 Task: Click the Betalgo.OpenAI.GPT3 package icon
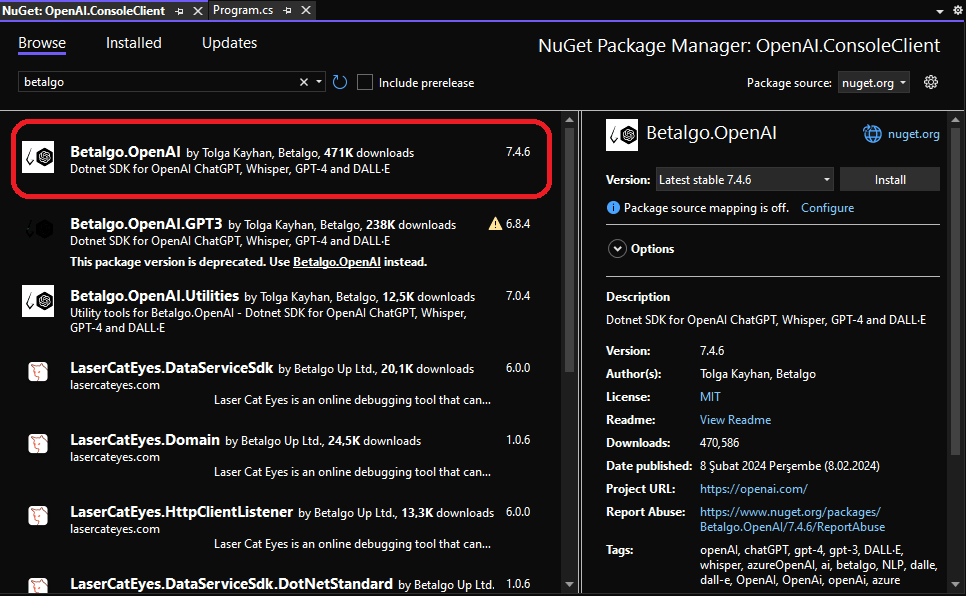(38, 229)
